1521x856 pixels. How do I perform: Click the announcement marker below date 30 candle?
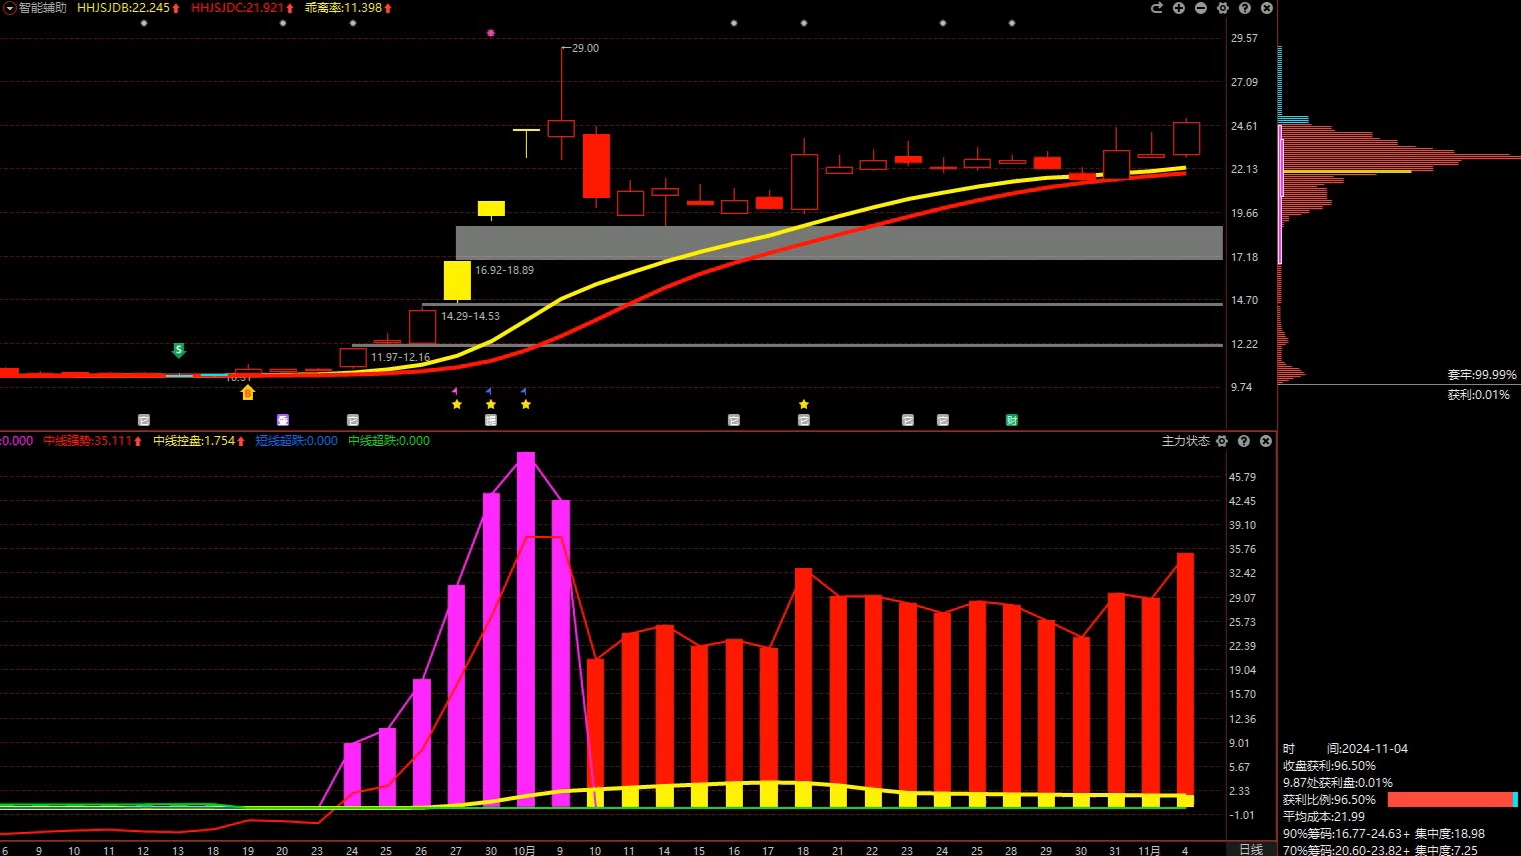[x=491, y=420]
